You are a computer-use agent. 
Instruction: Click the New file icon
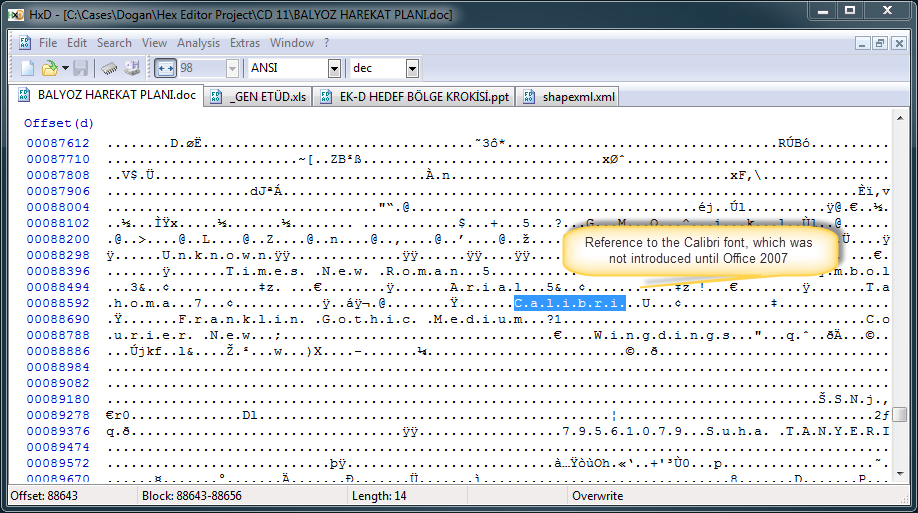pyautogui.click(x=28, y=68)
